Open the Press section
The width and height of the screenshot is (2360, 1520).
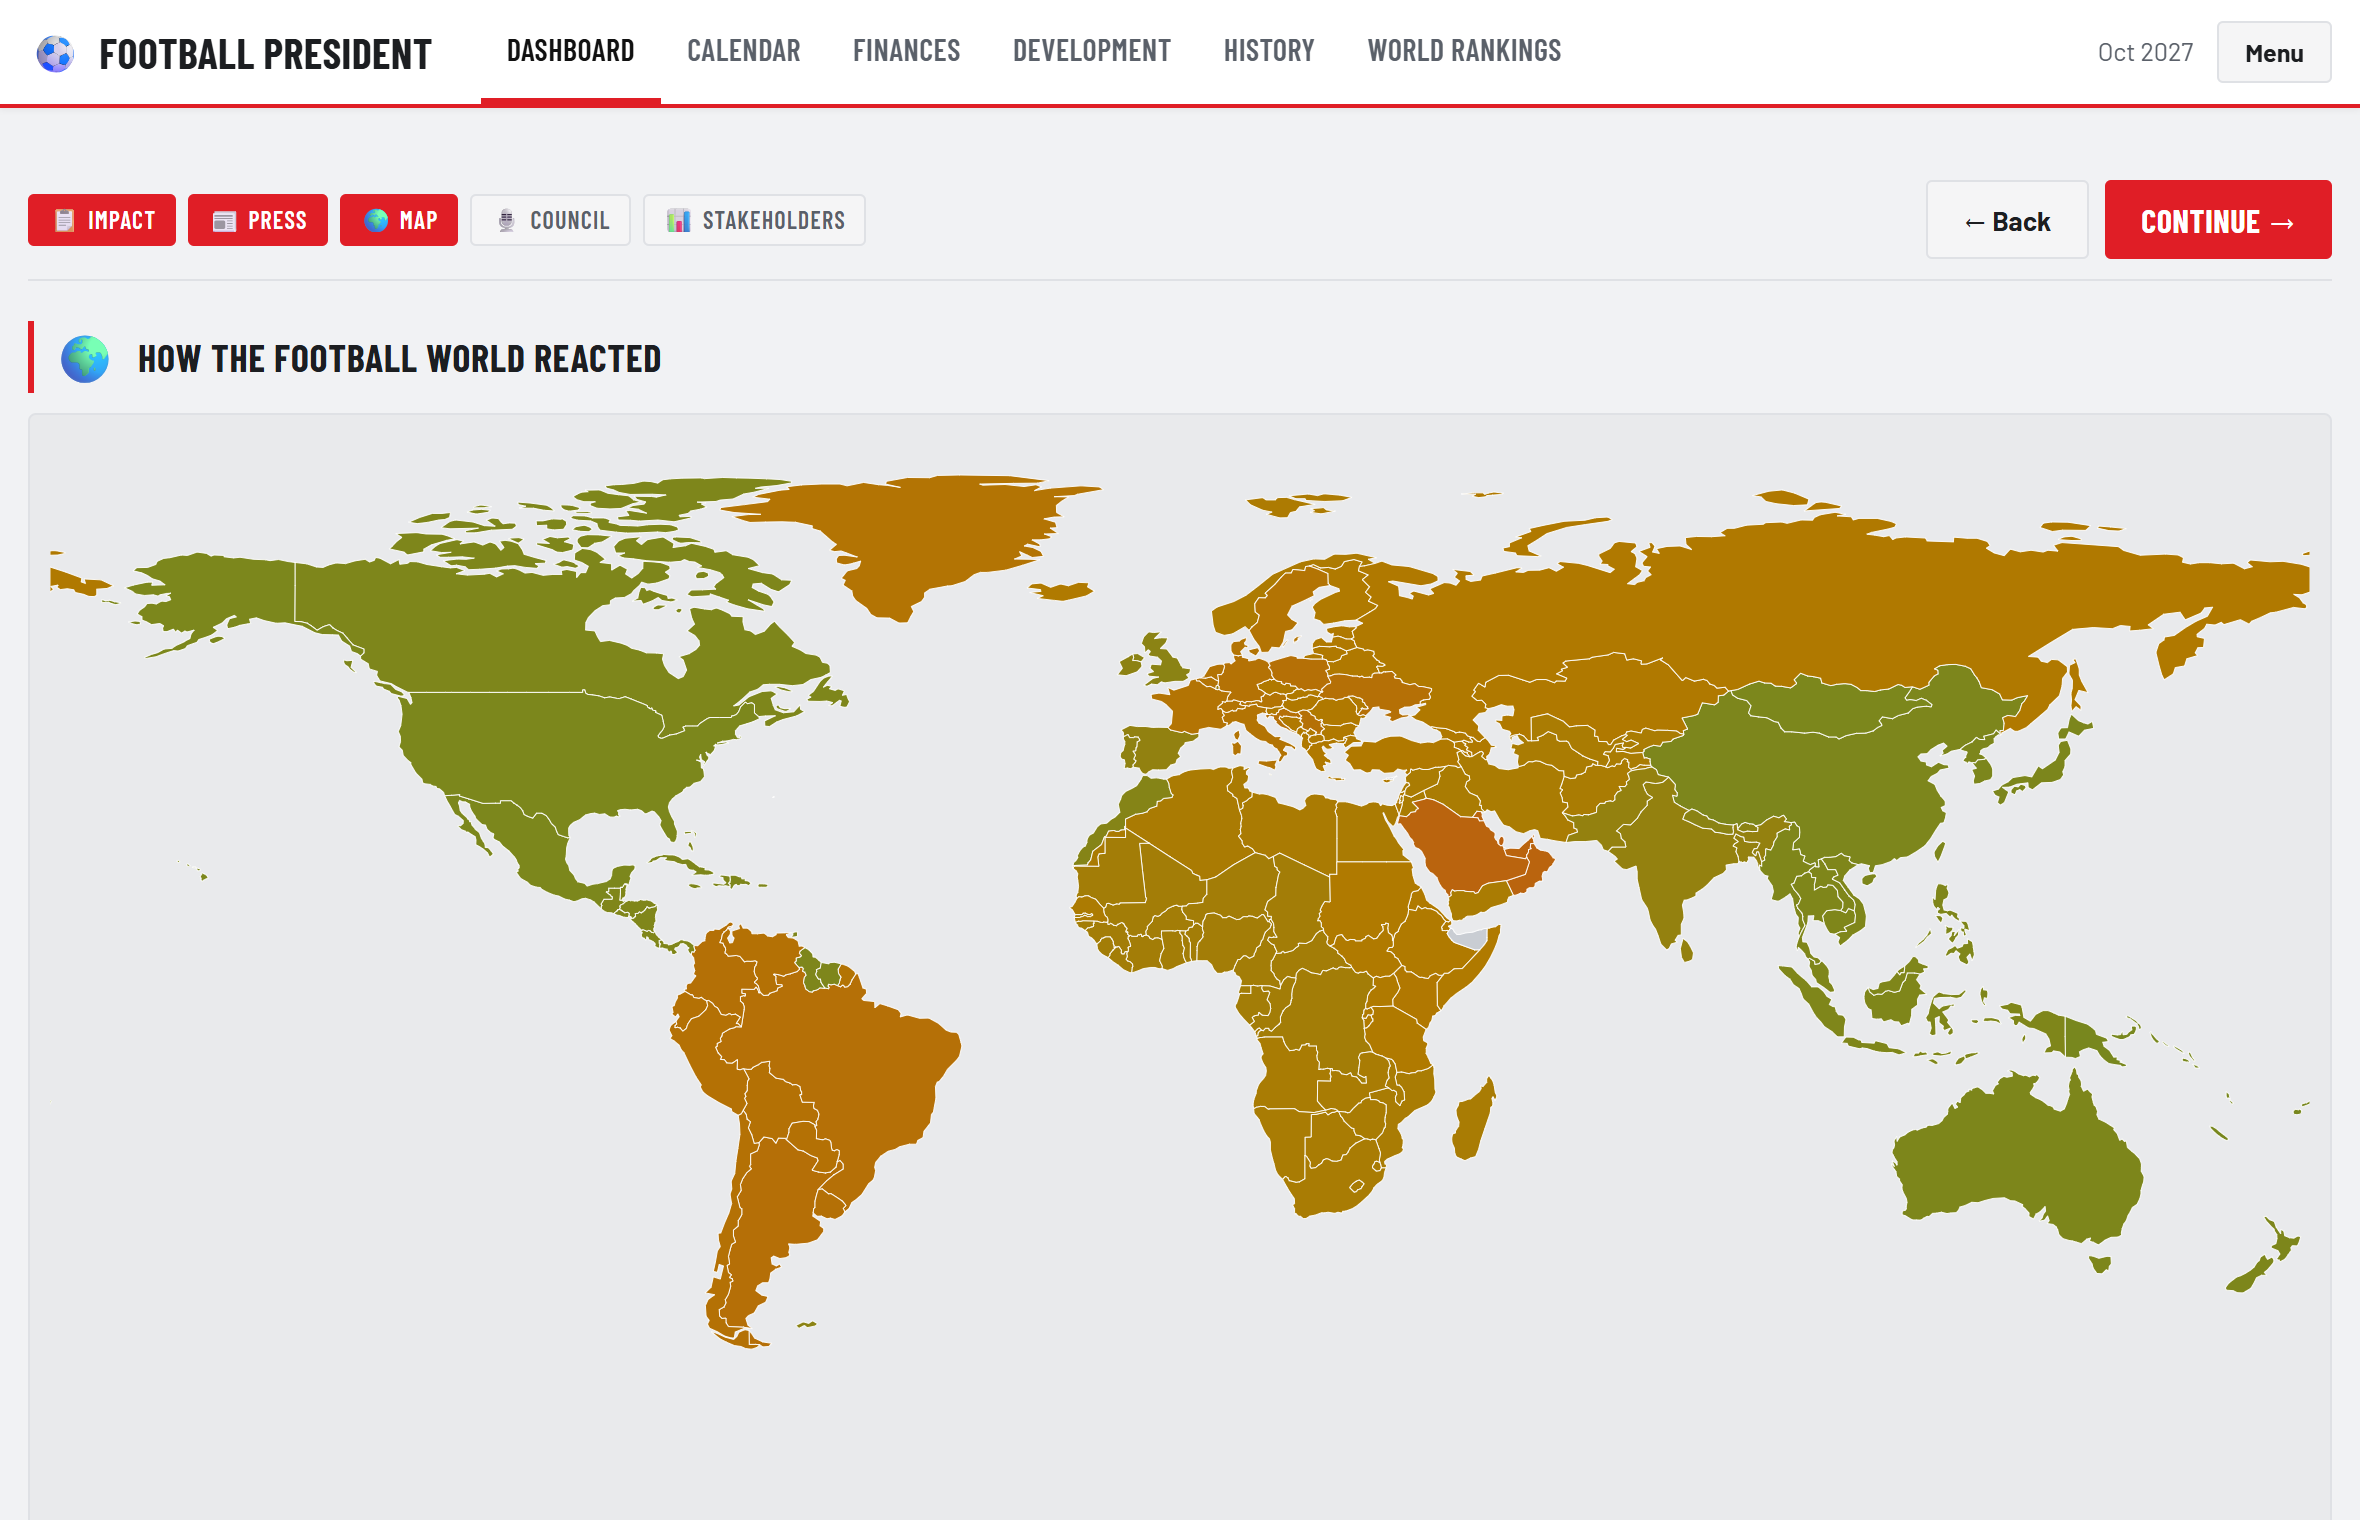pos(258,220)
